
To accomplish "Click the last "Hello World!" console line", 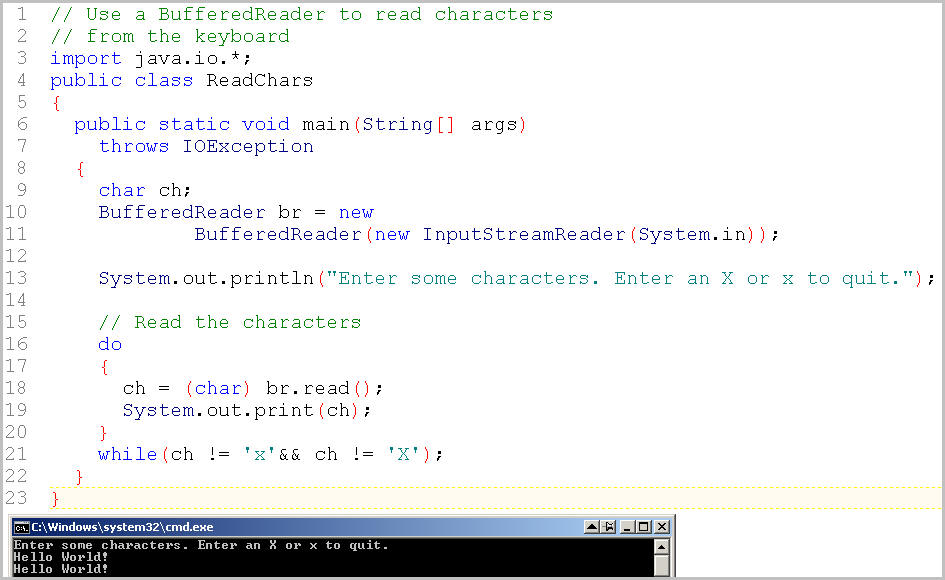I will (x=61, y=569).
